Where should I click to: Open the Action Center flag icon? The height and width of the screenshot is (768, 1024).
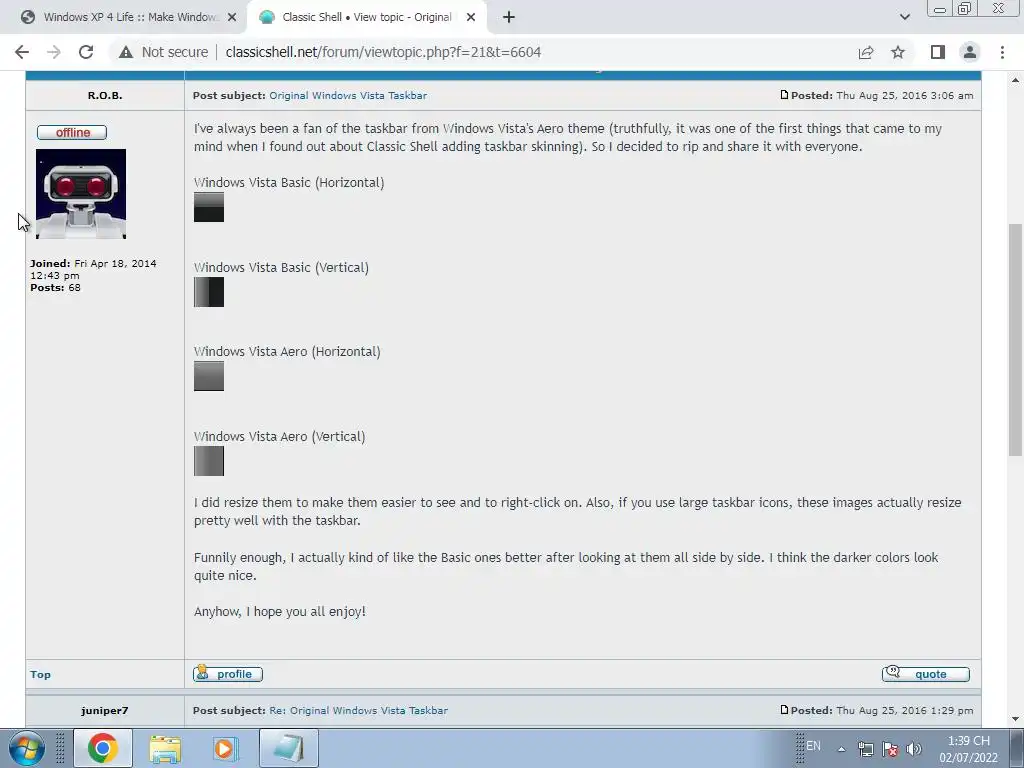(x=889, y=749)
